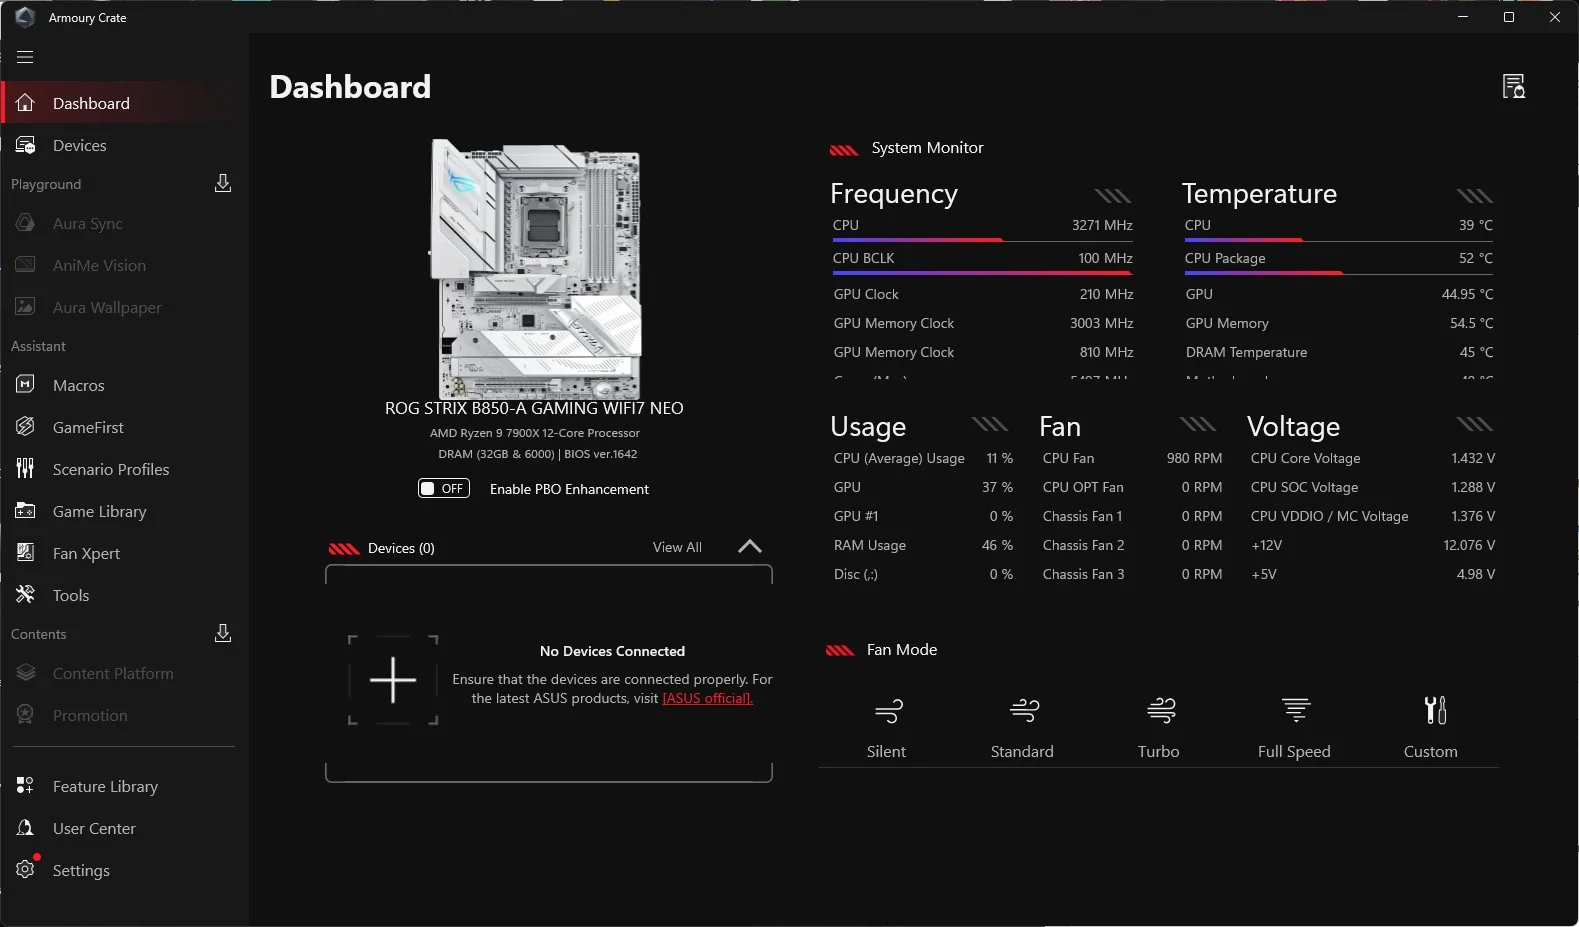Click View All devices
Image resolution: width=1579 pixels, height=927 pixels.
point(677,547)
